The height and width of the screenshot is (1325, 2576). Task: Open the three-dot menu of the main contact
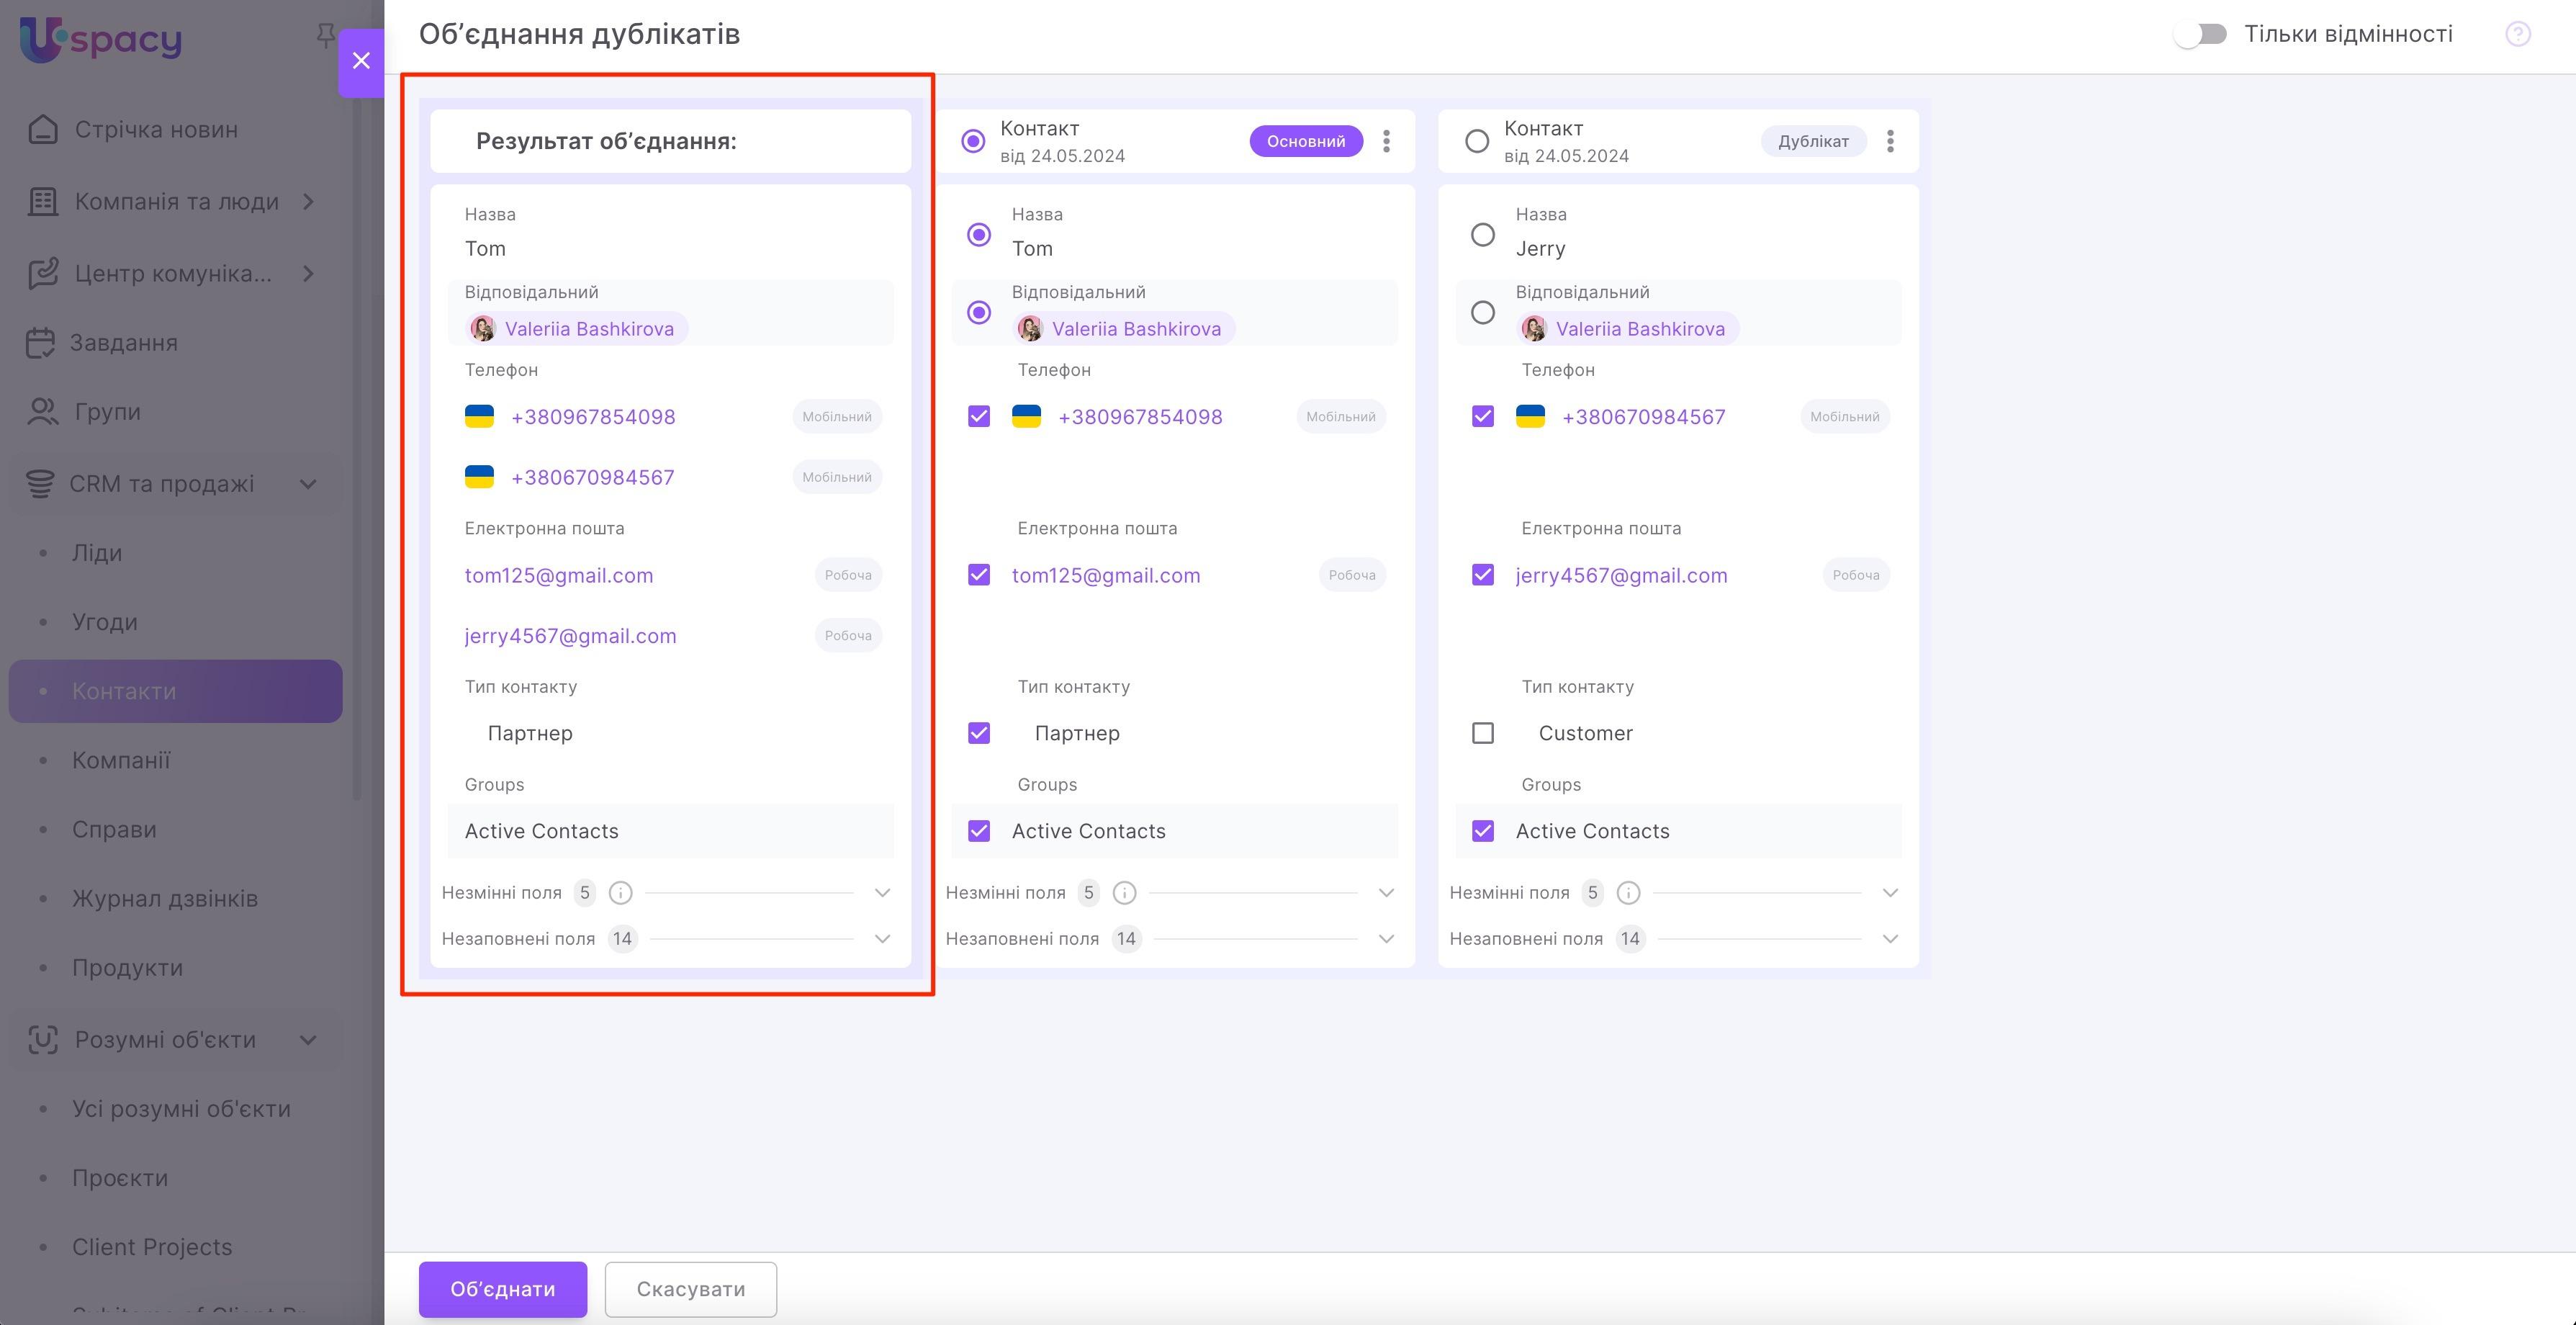pos(1386,141)
